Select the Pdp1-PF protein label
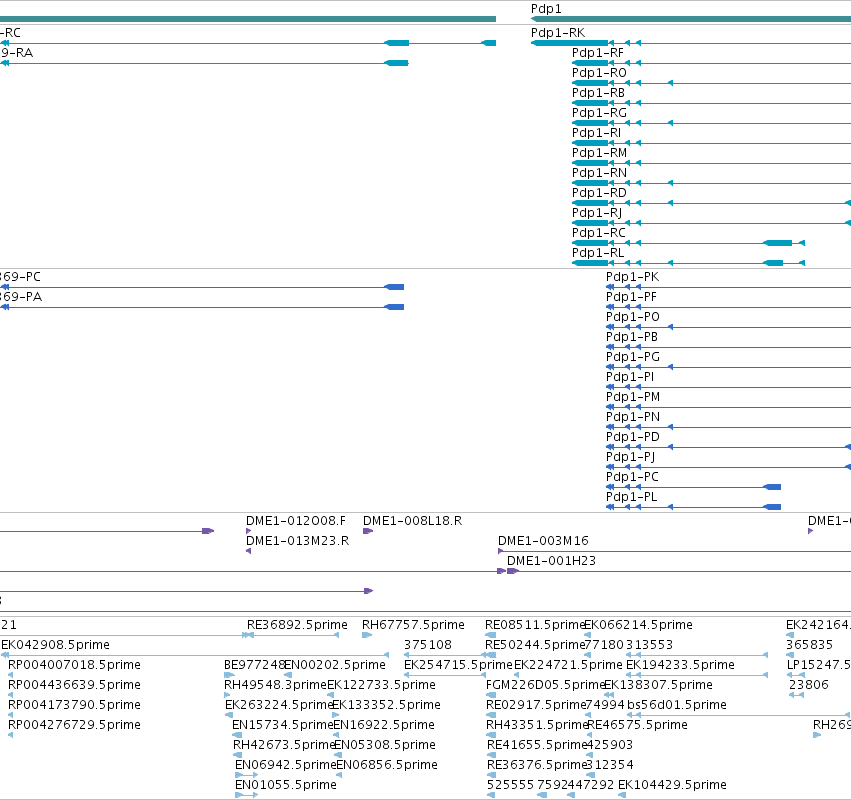Viewport: 851px width, 800px height. 631,297
